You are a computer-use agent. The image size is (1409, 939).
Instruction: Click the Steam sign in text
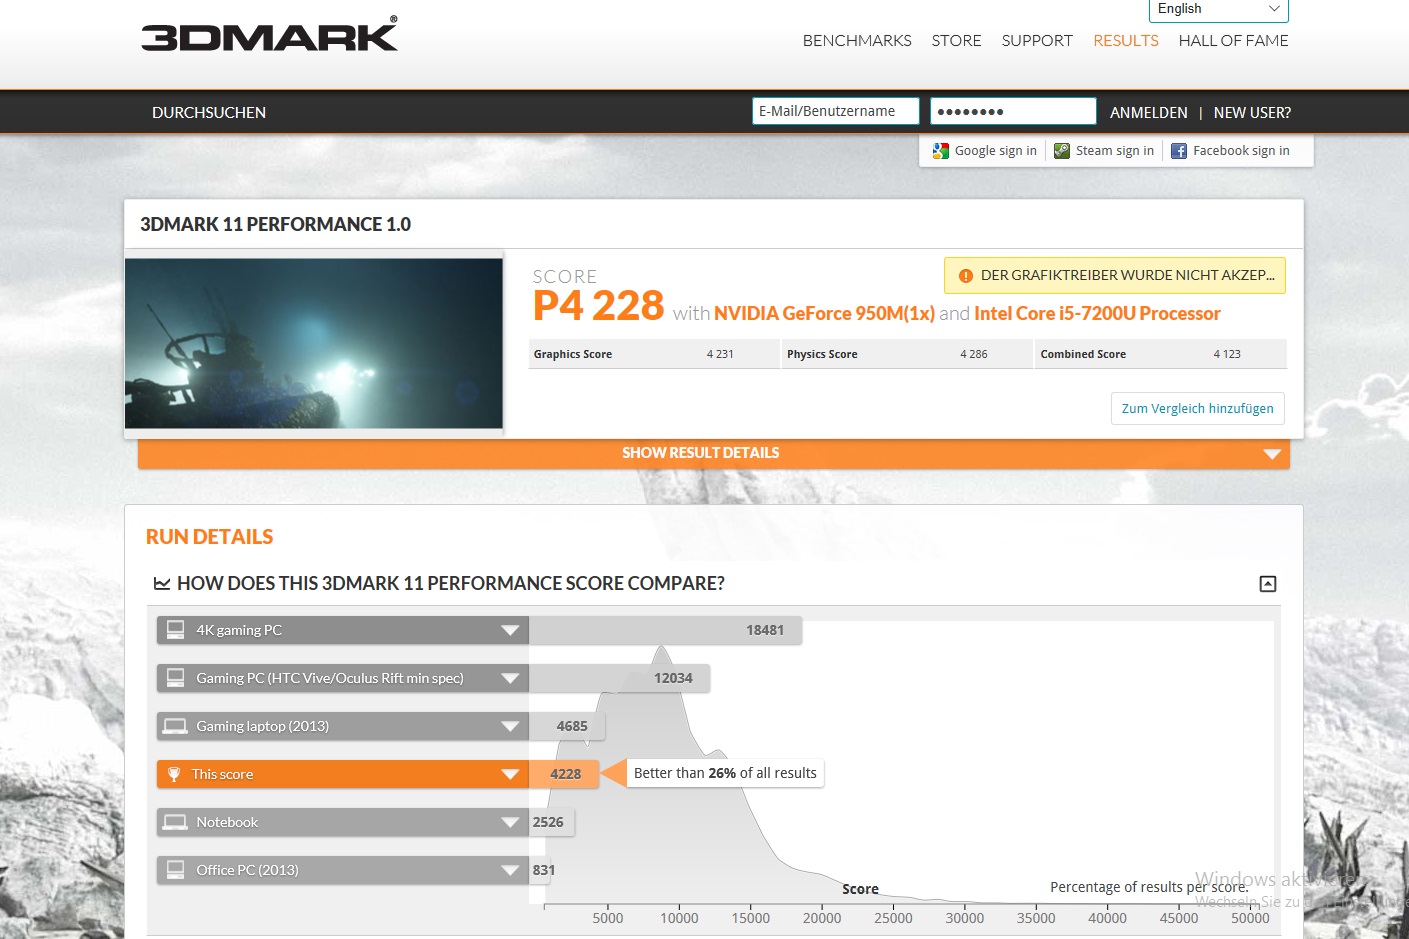[1115, 151]
